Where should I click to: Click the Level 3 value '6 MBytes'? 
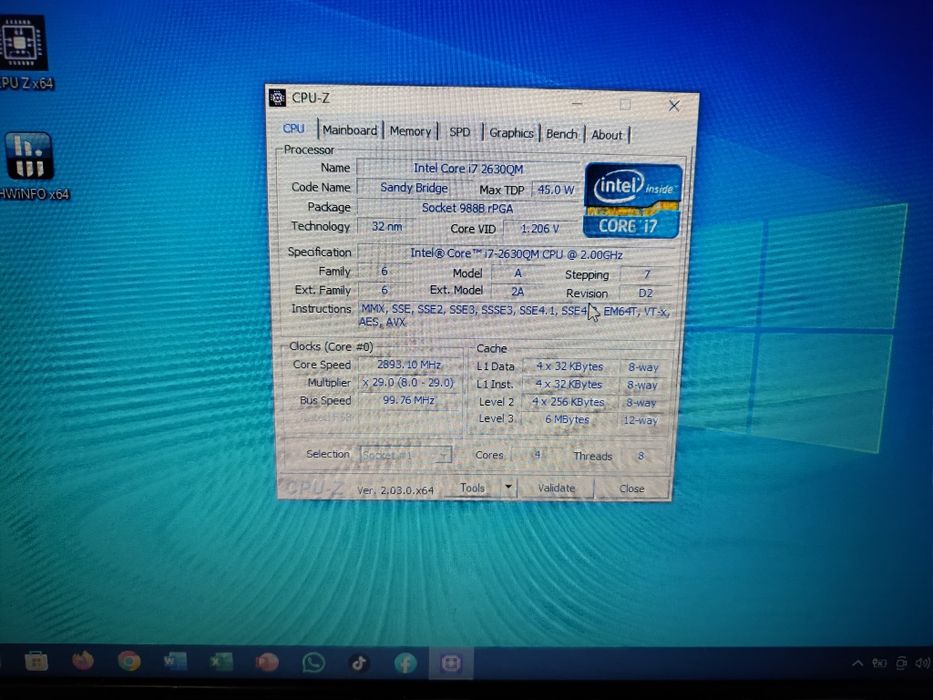pos(567,420)
